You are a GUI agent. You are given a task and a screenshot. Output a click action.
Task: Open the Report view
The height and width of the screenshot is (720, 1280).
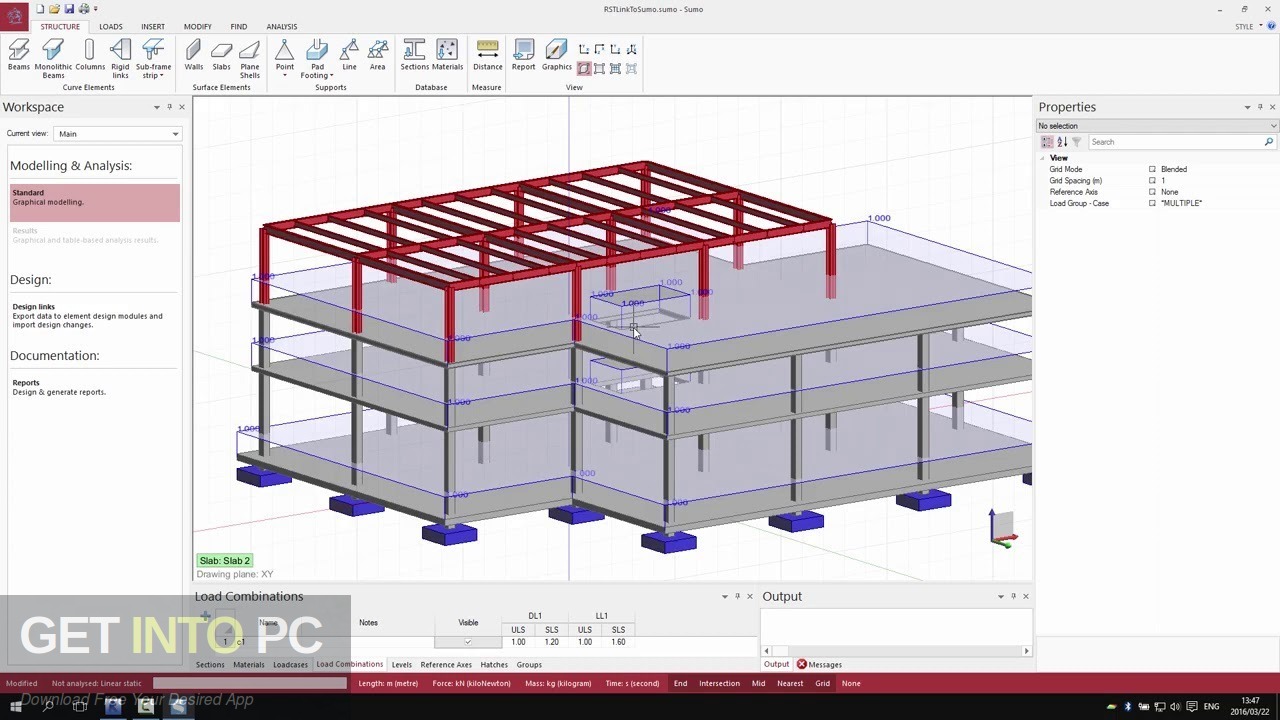[523, 55]
